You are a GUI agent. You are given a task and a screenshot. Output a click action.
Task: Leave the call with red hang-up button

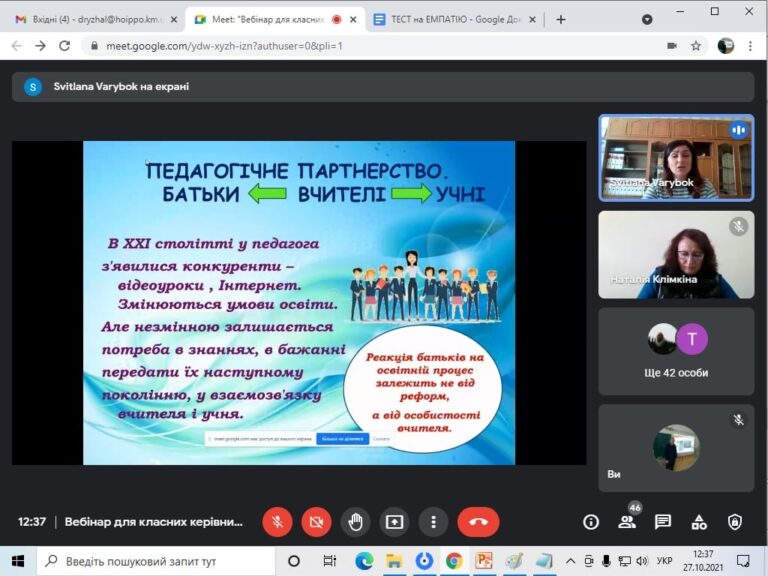pos(479,522)
